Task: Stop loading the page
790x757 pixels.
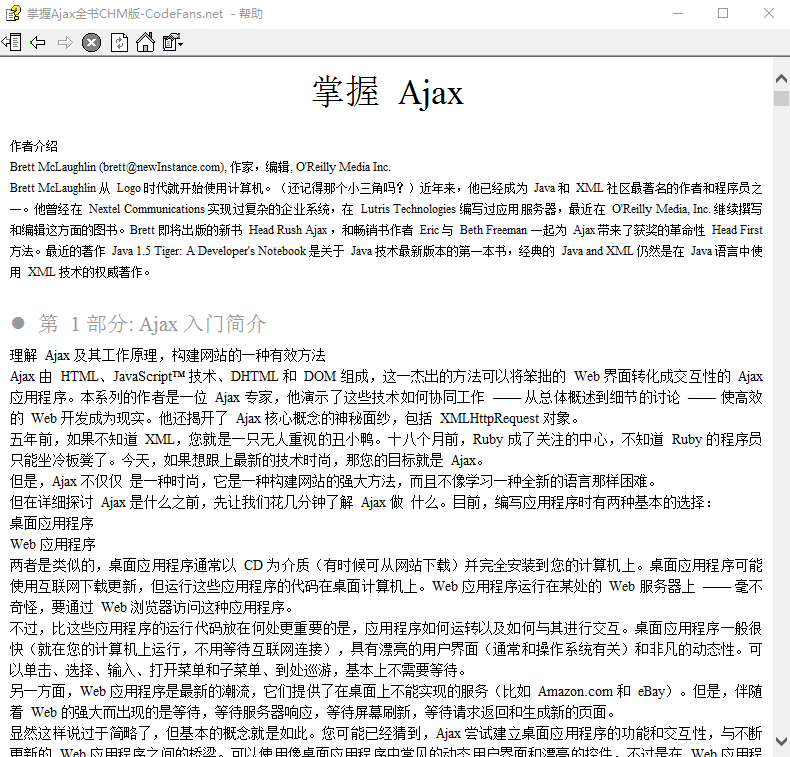Action: click(x=91, y=42)
